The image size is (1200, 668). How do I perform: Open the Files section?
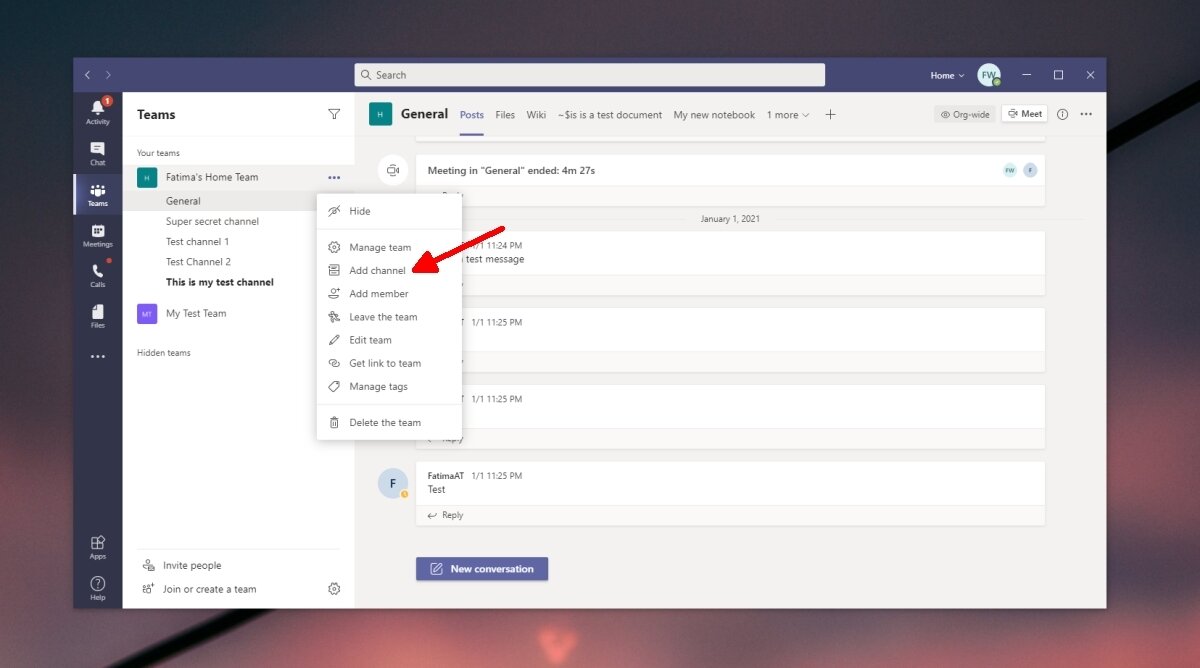coord(97,315)
